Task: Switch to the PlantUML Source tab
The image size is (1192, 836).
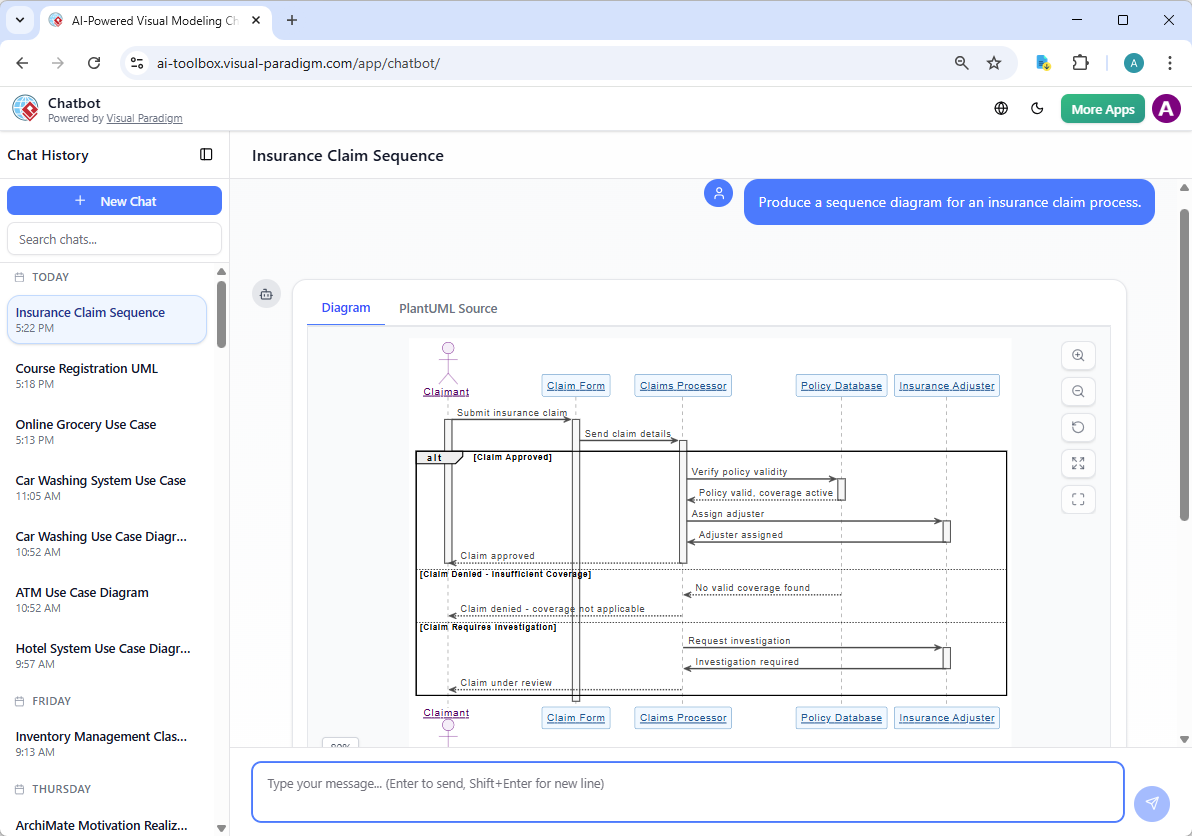Action: coord(448,308)
